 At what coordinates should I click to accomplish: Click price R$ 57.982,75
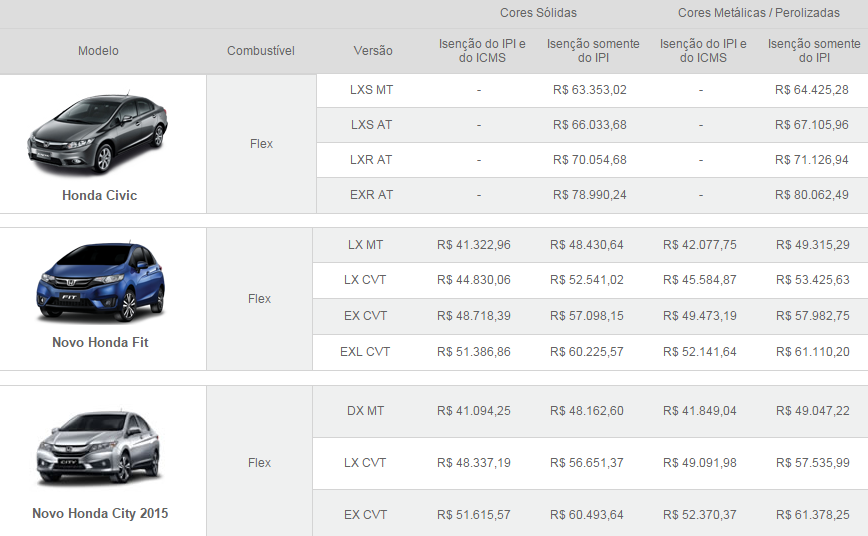tap(813, 316)
